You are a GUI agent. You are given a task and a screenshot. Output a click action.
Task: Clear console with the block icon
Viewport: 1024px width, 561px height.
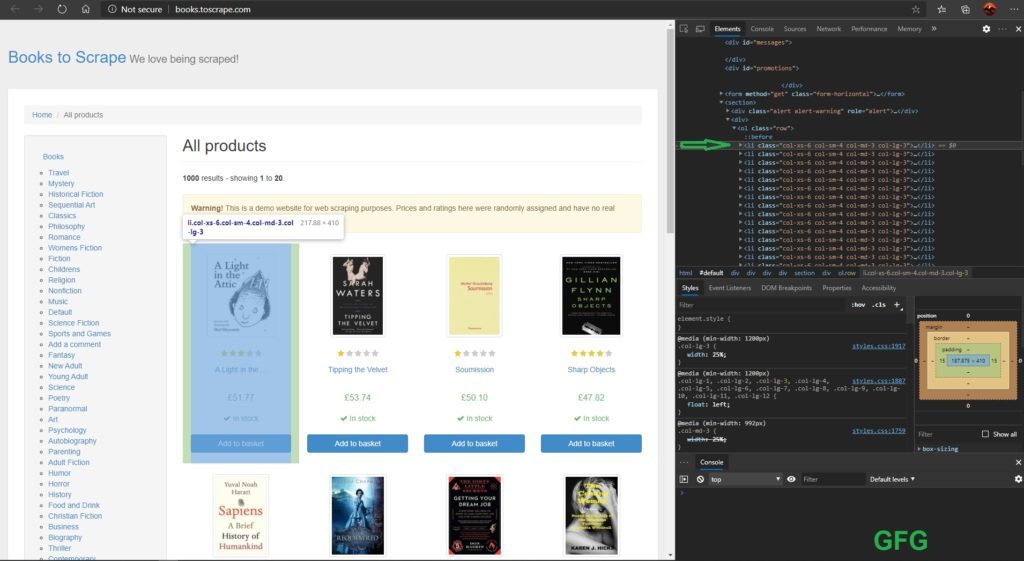pyautogui.click(x=700, y=479)
